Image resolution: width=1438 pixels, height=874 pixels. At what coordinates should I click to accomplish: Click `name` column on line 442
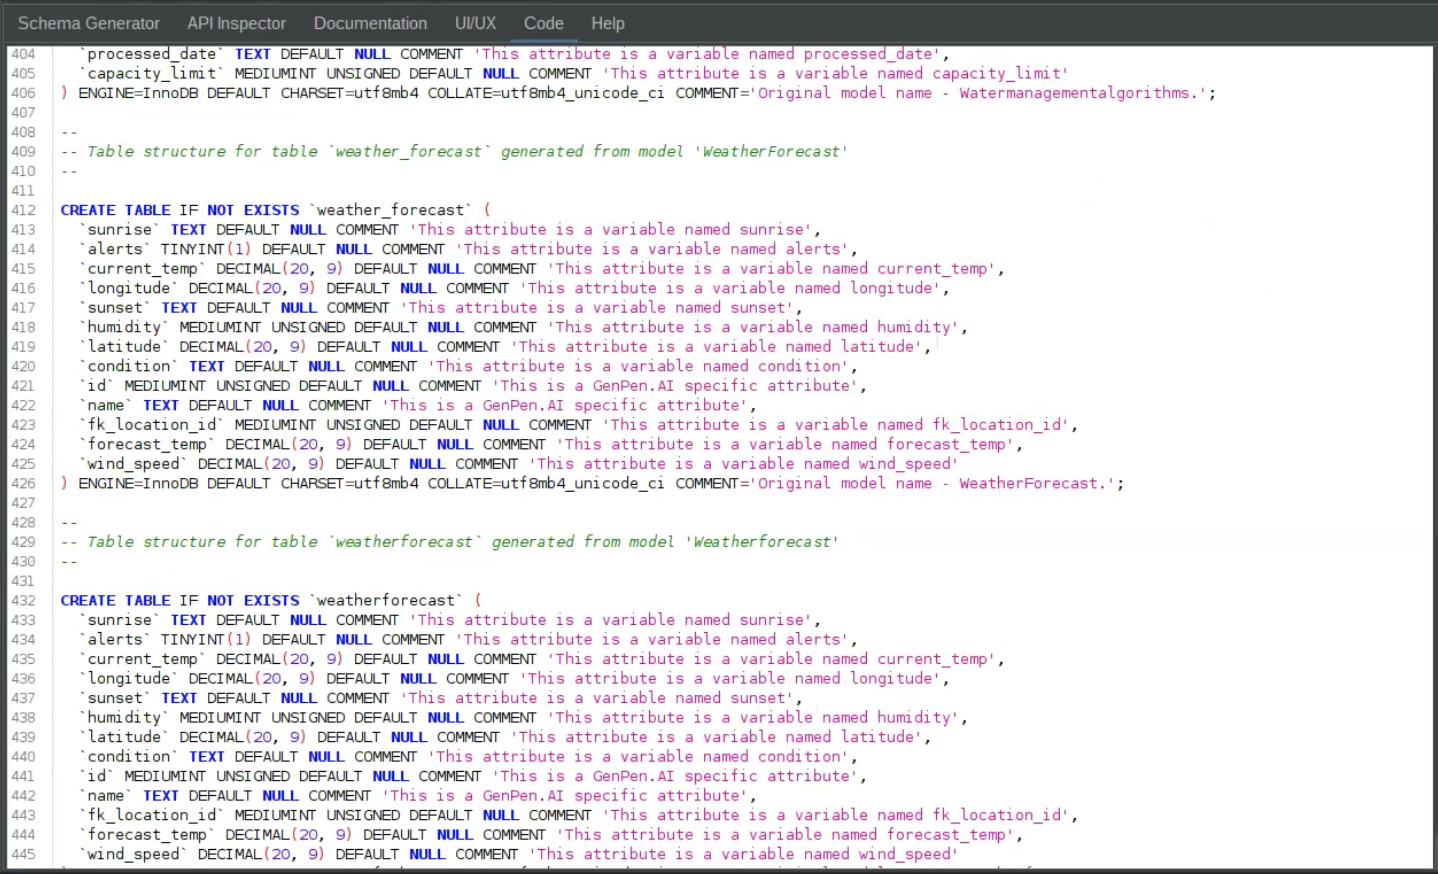coord(106,795)
